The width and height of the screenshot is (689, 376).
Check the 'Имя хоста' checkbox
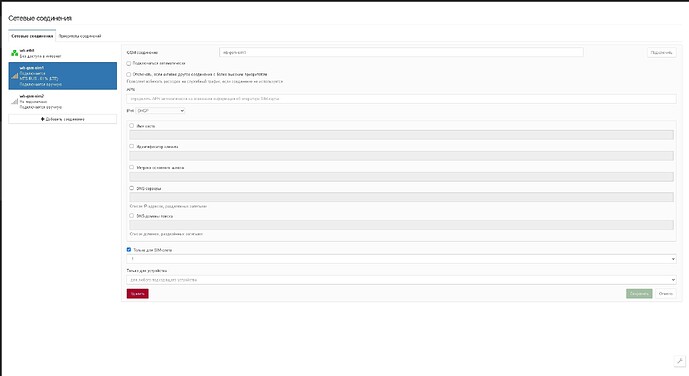[x=131, y=126]
